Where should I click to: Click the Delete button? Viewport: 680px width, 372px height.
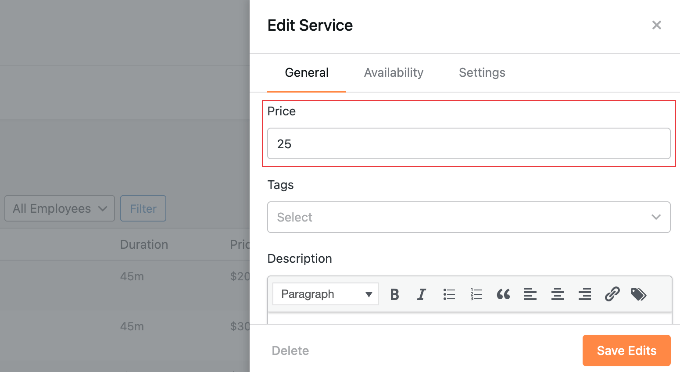point(290,350)
